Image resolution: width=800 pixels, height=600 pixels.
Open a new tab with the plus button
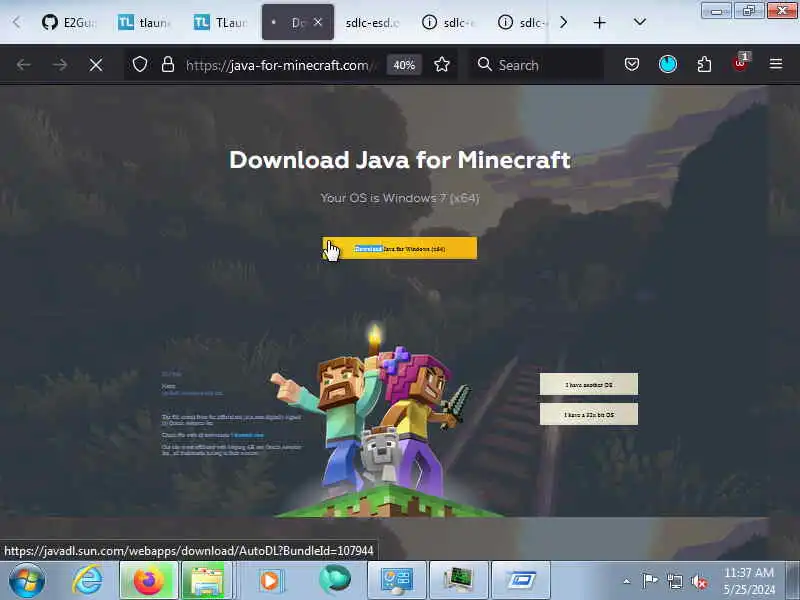click(x=599, y=22)
